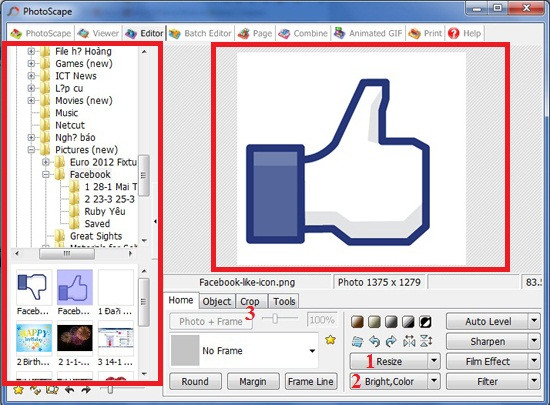Click the PhotoScape logo in title bar
This screenshot has width=550, height=405.
pyautogui.click(x=13, y=12)
